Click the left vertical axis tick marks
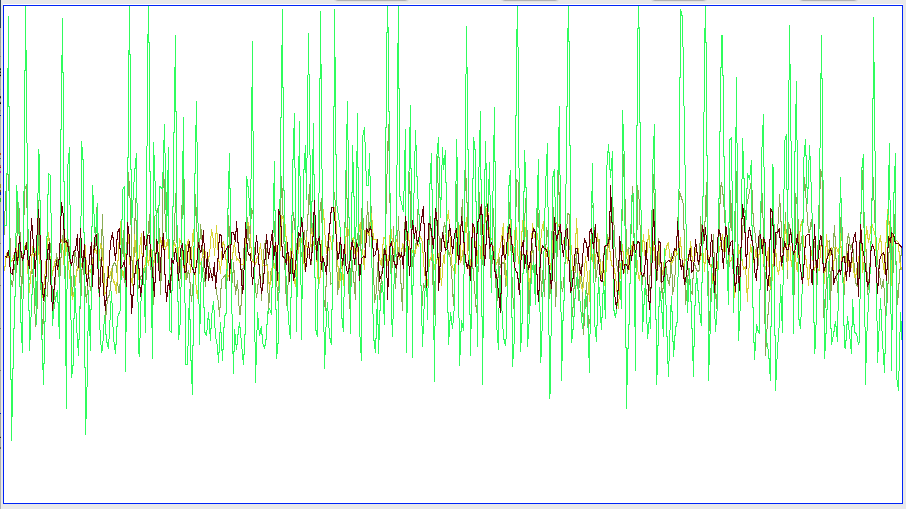This screenshot has height=509, width=906. tap(3, 250)
